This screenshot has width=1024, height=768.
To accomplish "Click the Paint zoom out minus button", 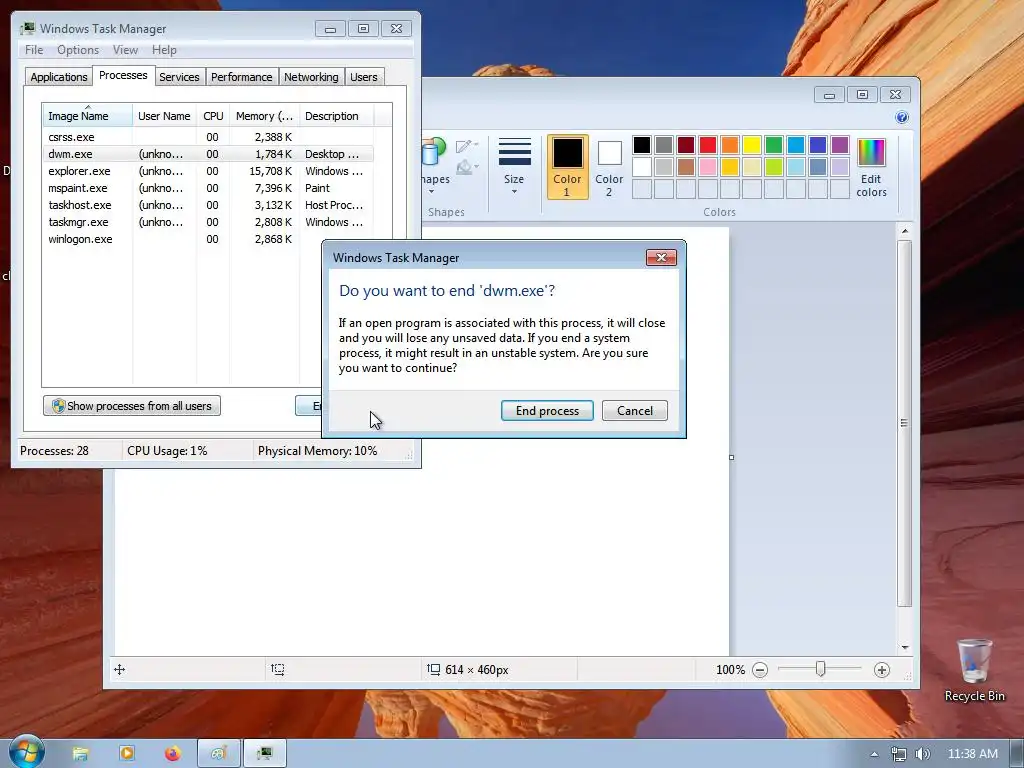I will click(760, 669).
